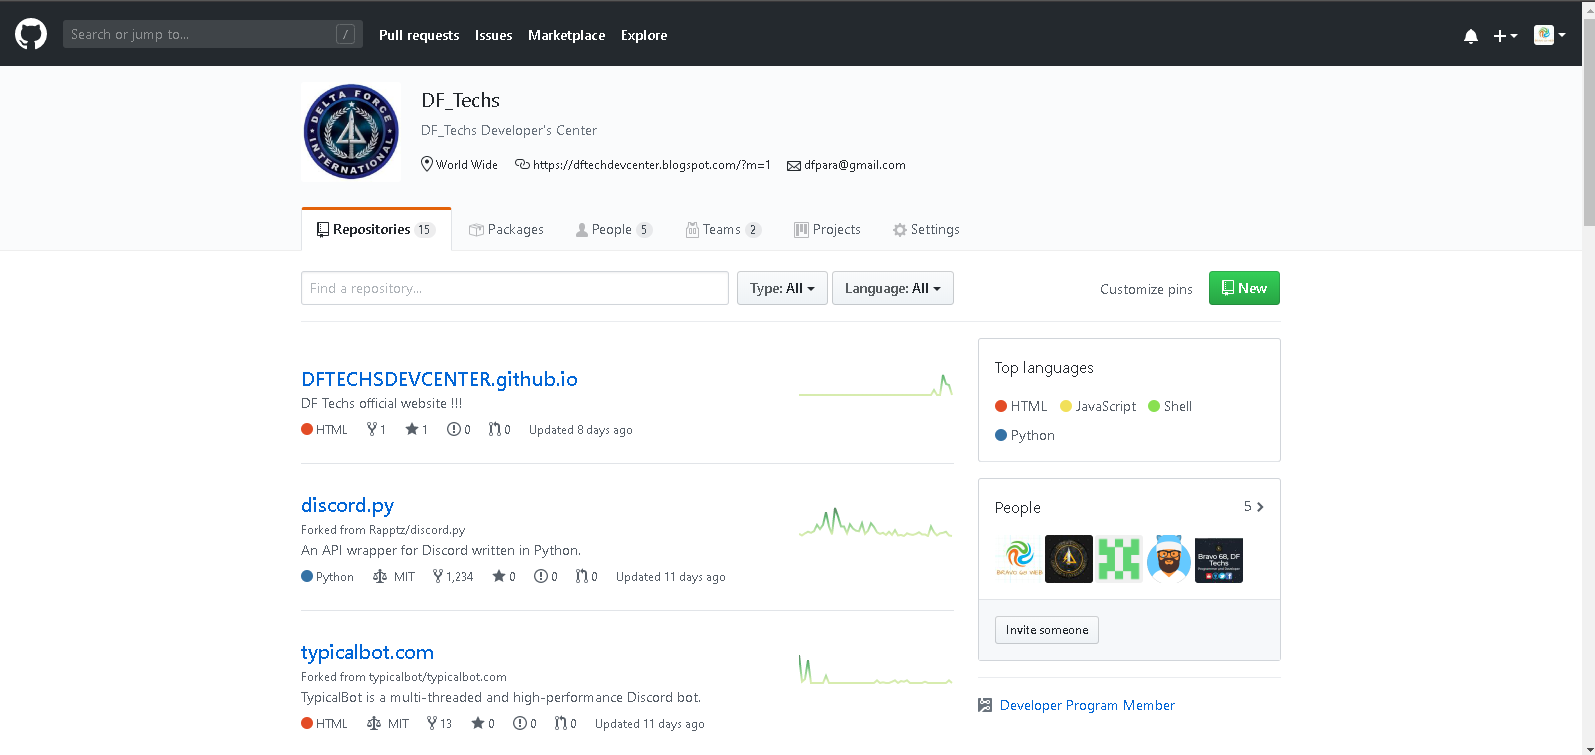Focus the Search or jump to field
Image resolution: width=1595 pixels, height=755 pixels.
click(213, 34)
